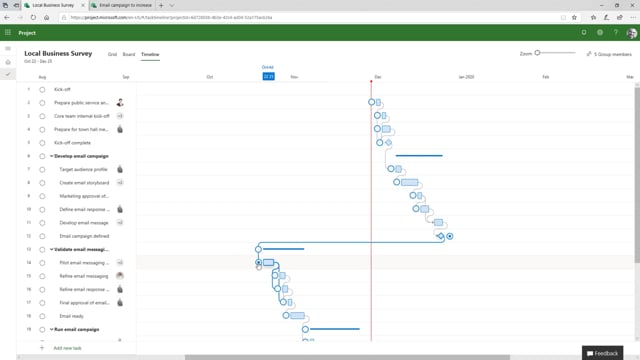Open the user profile avatar
The width and height of the screenshot is (640, 360).
[631, 33]
